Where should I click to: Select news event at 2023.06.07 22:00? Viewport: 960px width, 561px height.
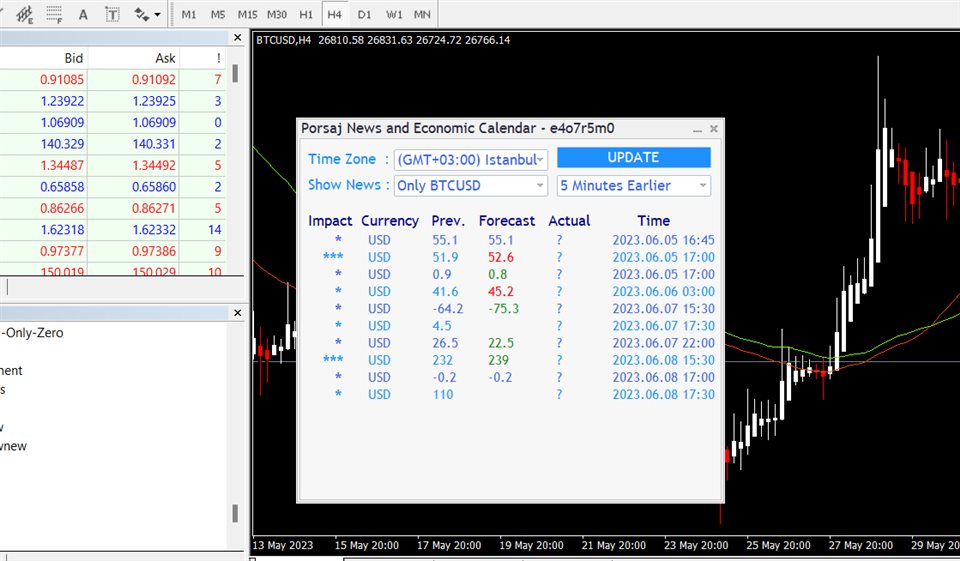coord(511,343)
